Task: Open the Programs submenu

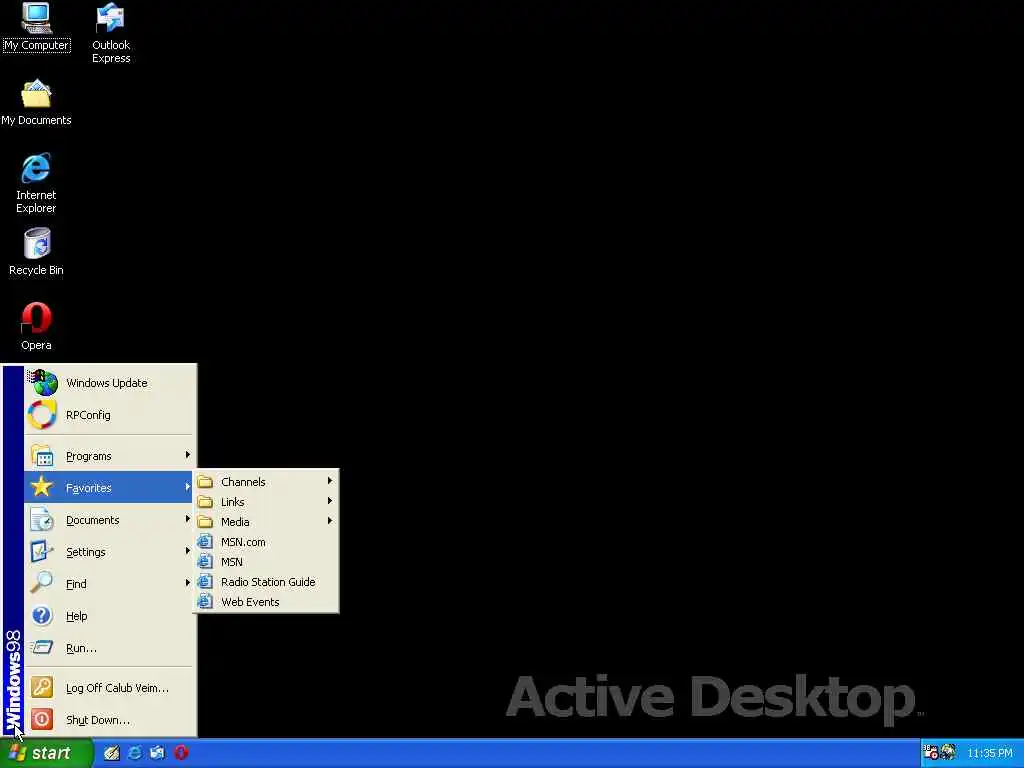Action: [109, 456]
